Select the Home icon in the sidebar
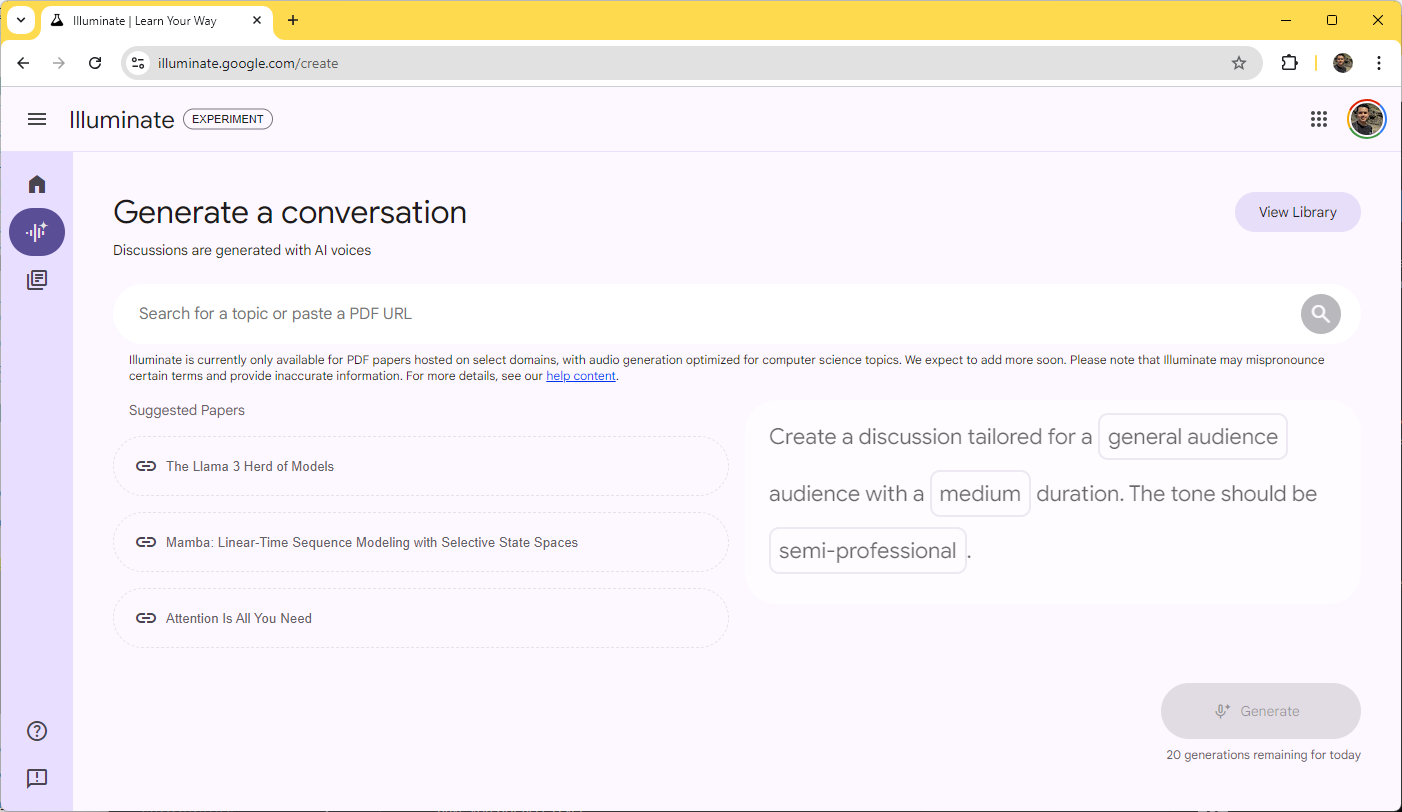The height and width of the screenshot is (812, 1402). (x=37, y=184)
